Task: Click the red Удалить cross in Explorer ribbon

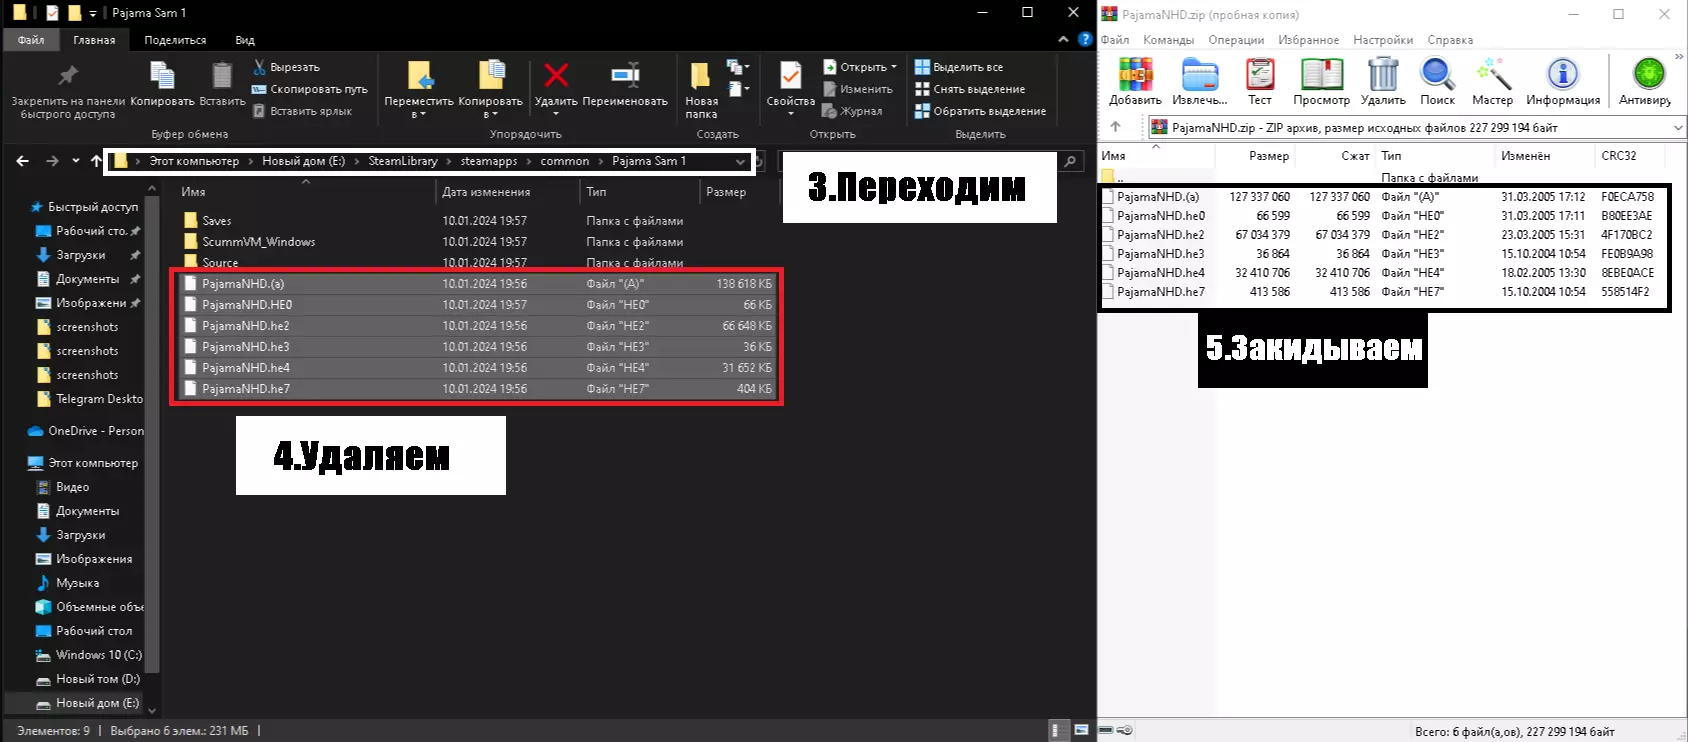Action: click(x=556, y=84)
